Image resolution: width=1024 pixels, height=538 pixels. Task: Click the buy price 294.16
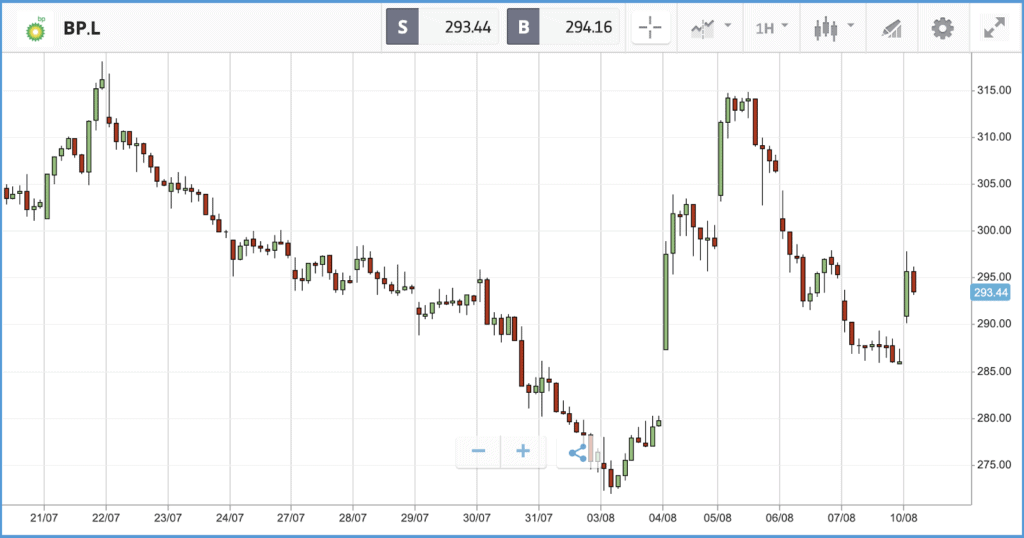(x=588, y=27)
